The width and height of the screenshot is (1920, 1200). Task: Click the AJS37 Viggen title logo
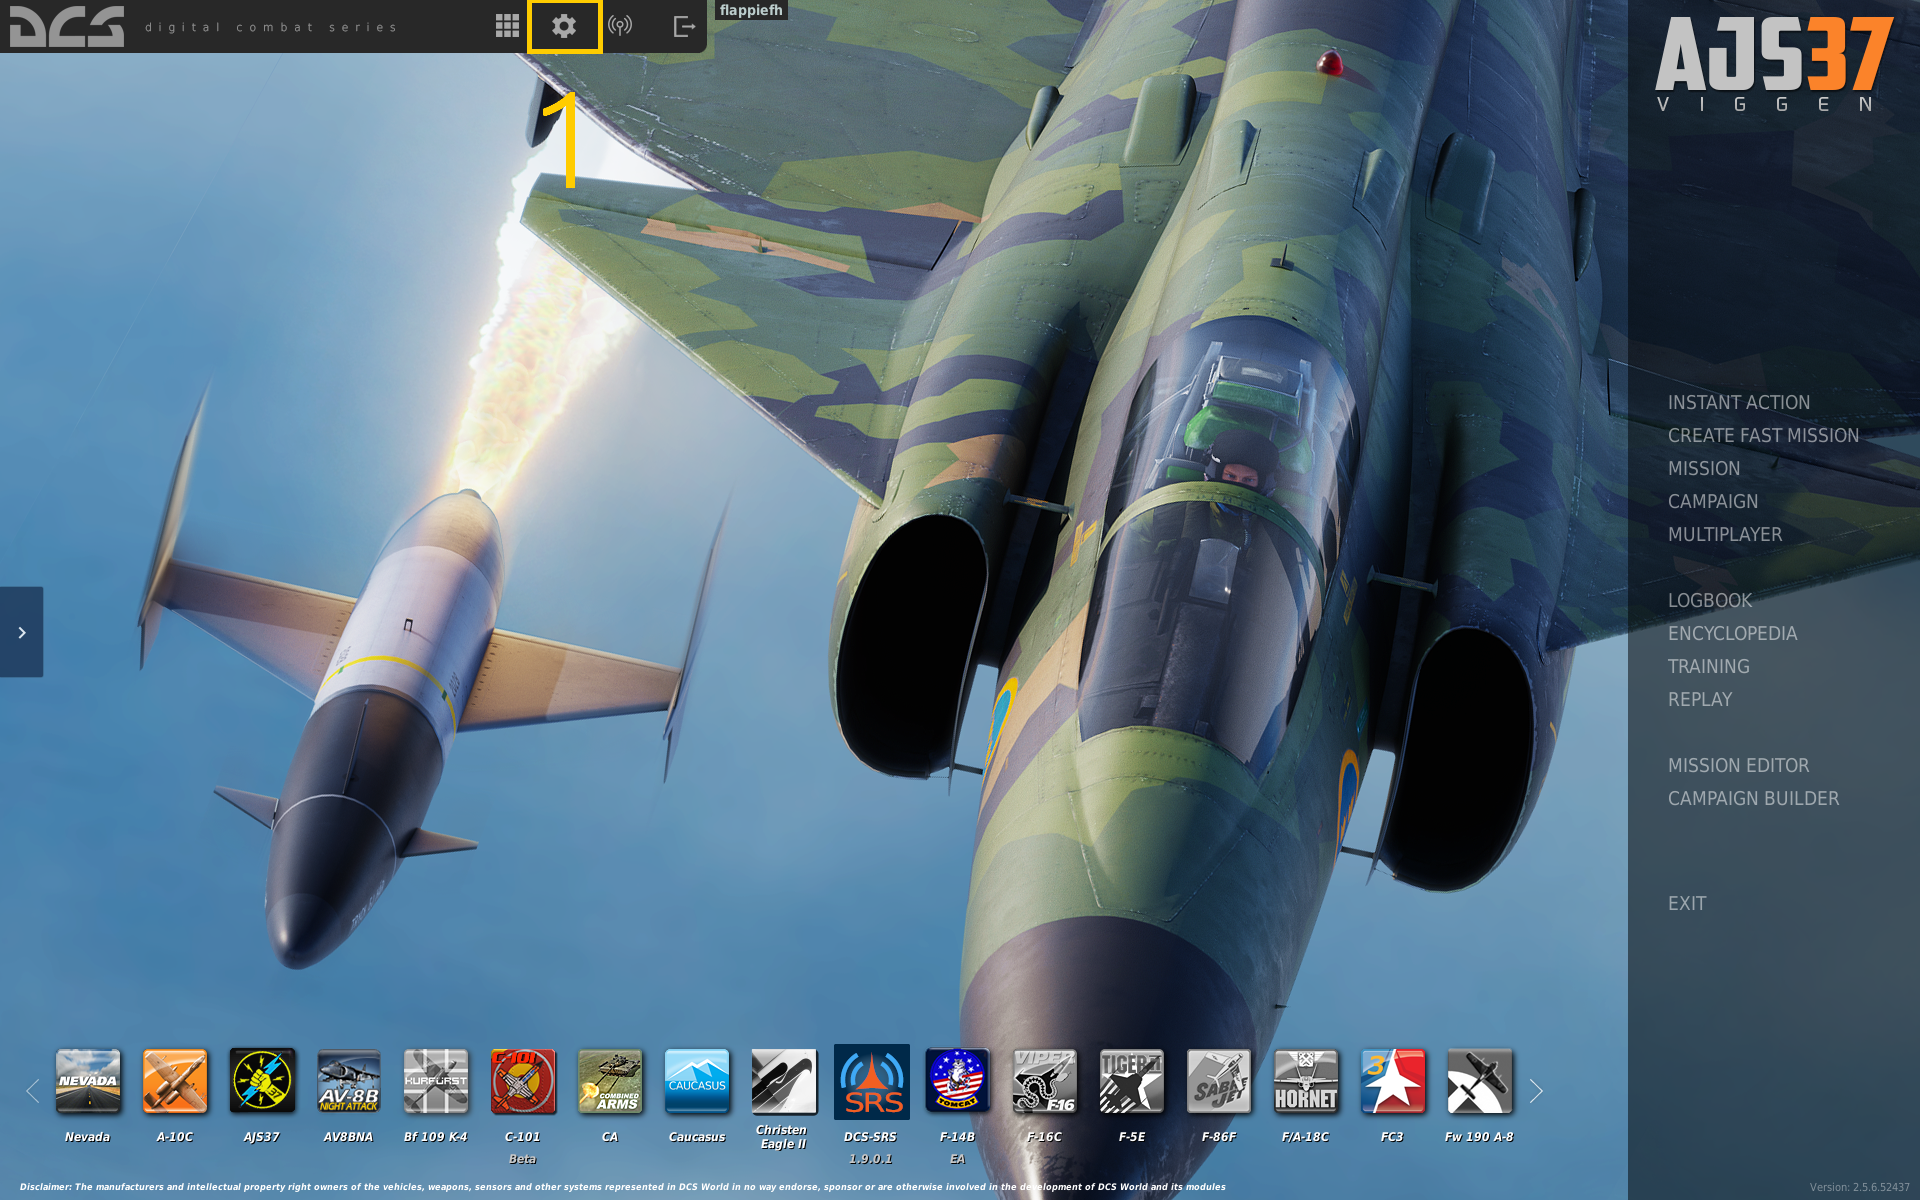click(x=1774, y=64)
